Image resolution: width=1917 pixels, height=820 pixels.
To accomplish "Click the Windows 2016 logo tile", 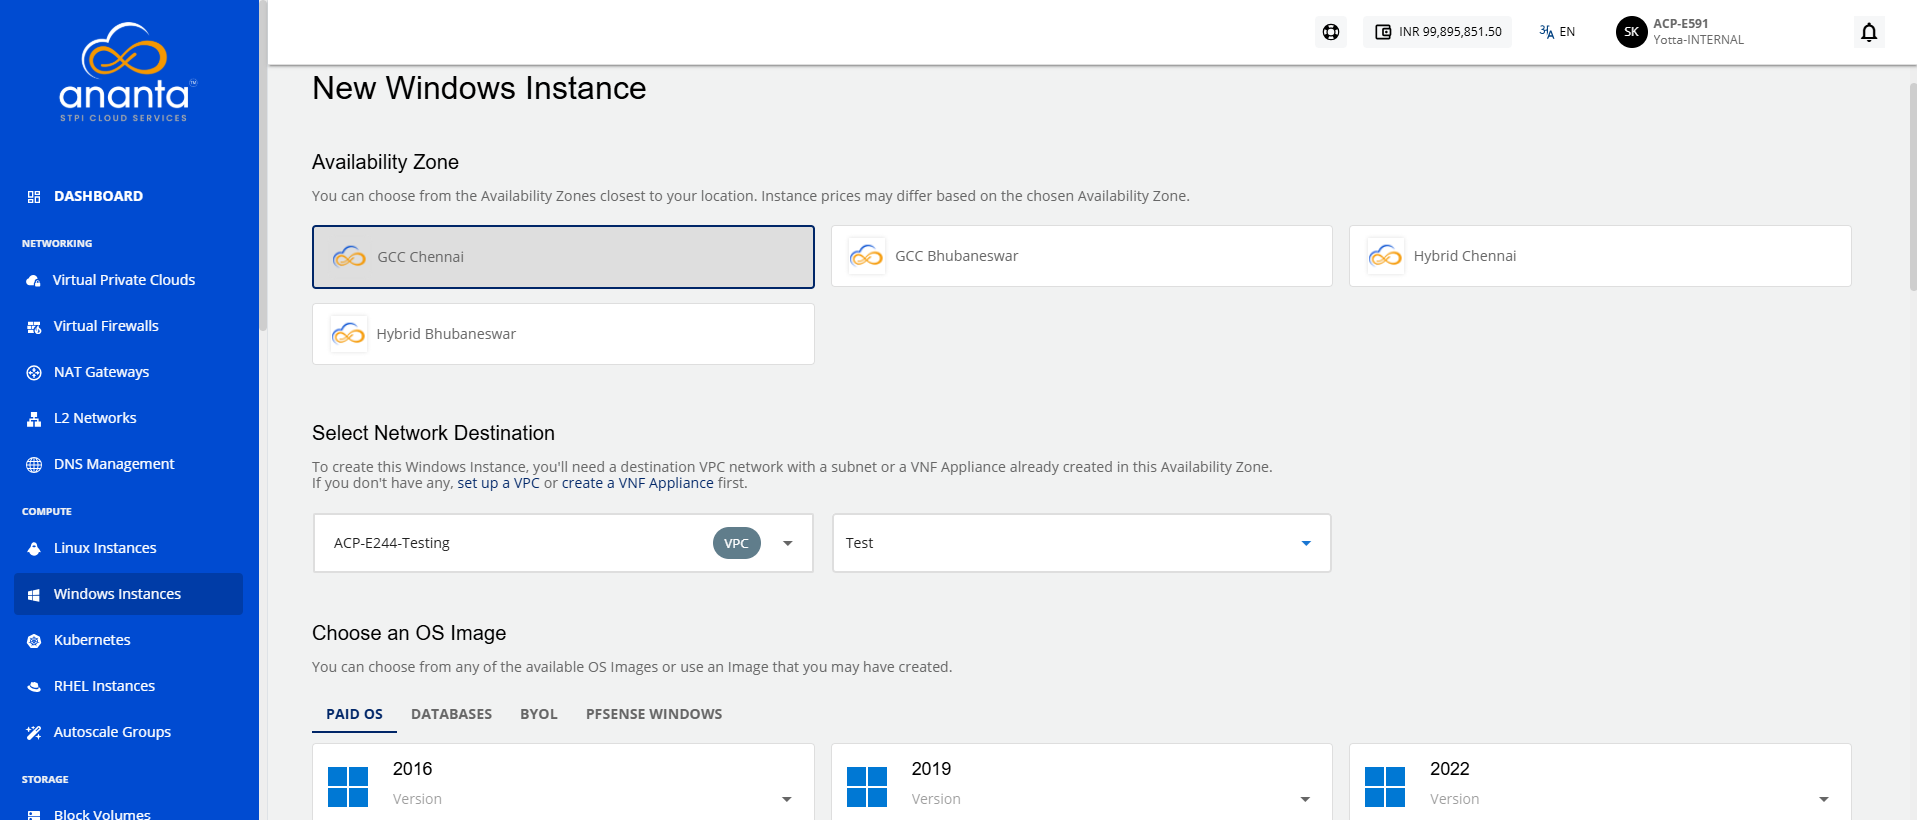I will tap(348, 787).
